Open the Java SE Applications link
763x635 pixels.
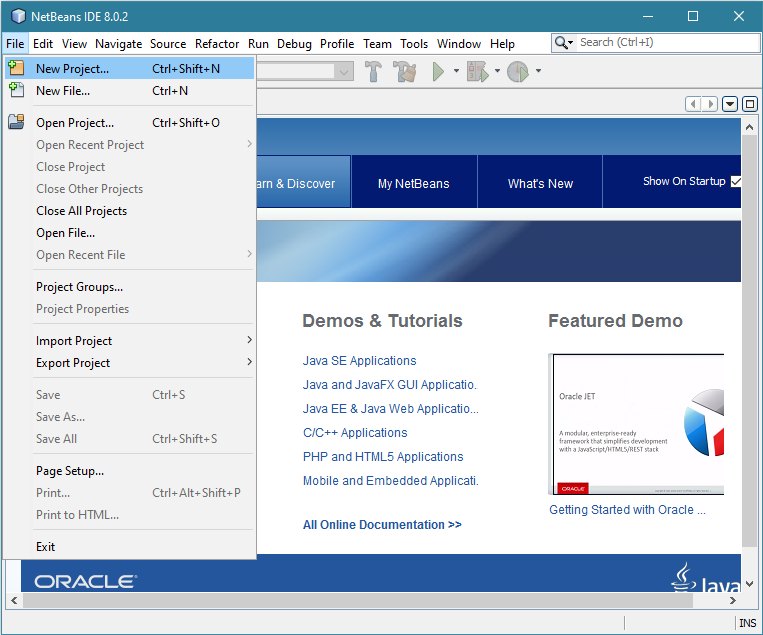click(x=360, y=361)
